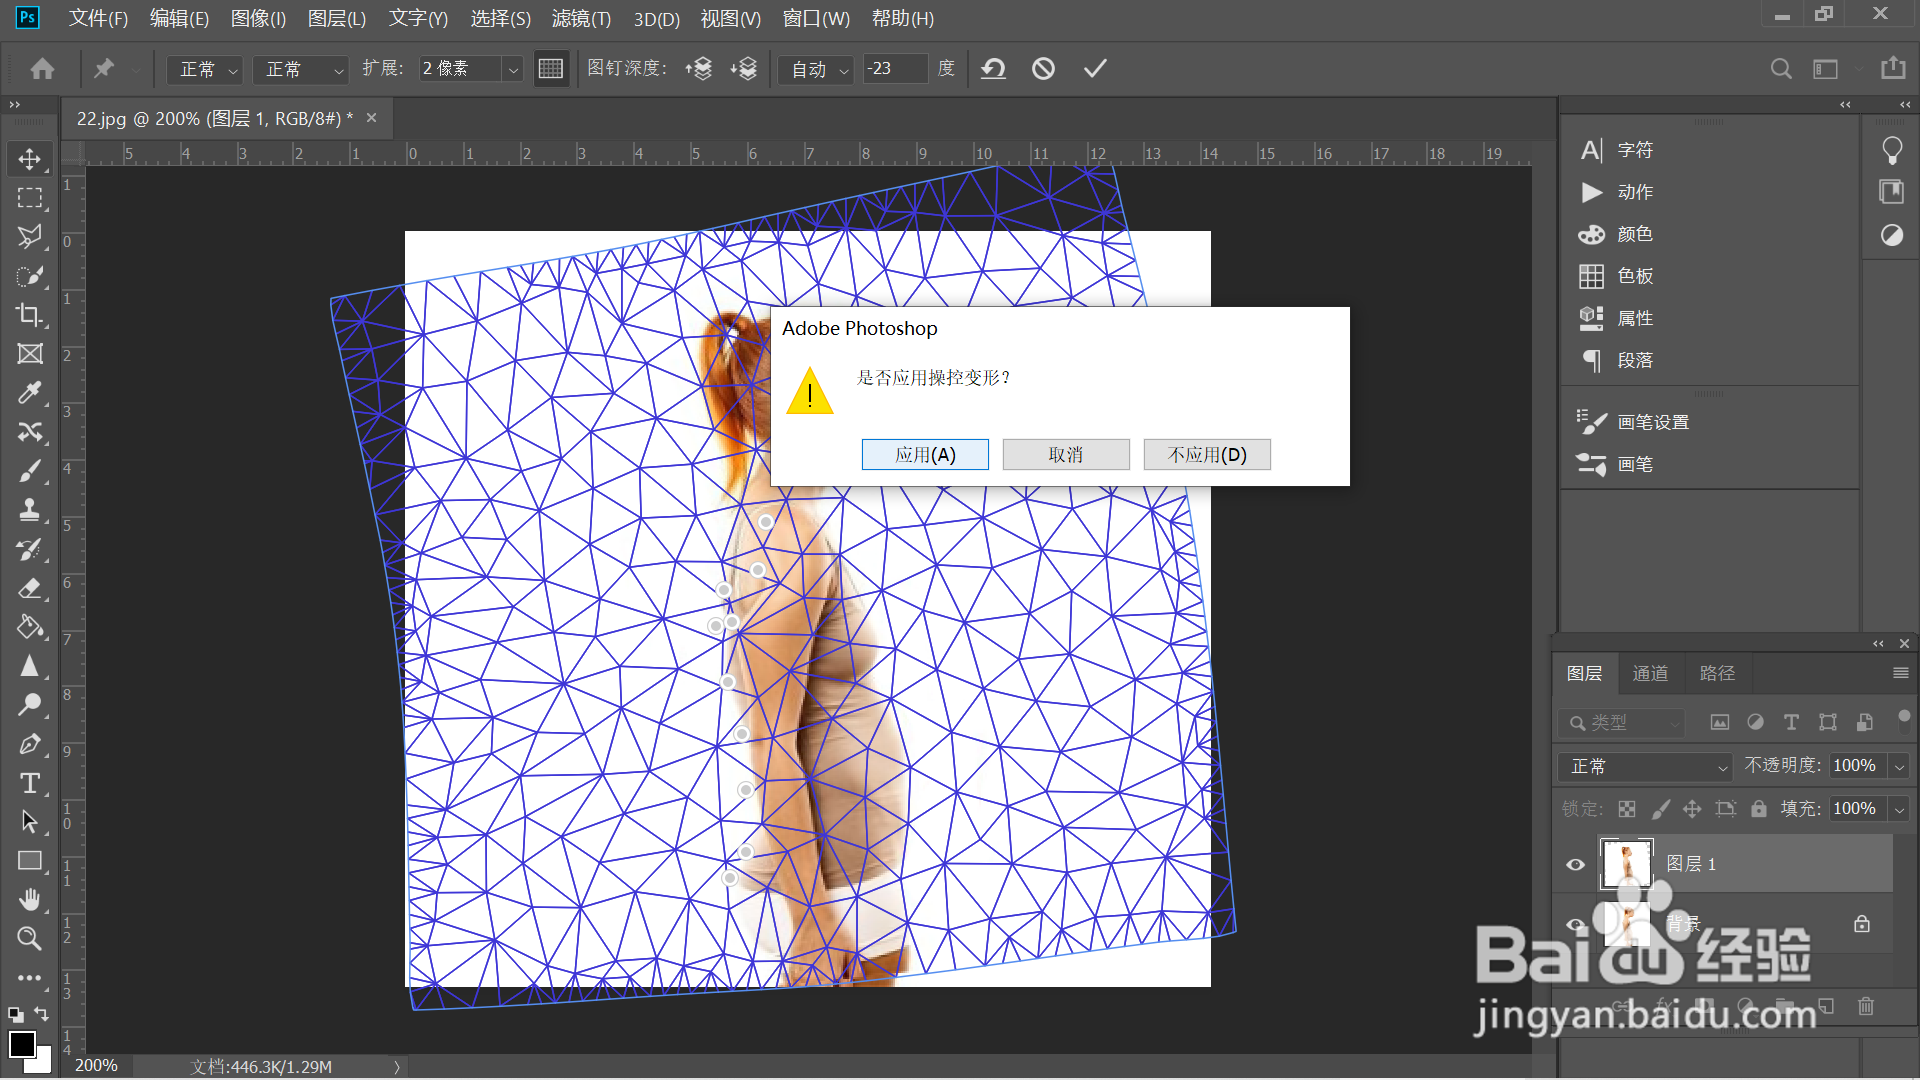Viewport: 1920px width, 1080px height.
Task: Toggle lock all icon in layers panel
Action: (1759, 809)
